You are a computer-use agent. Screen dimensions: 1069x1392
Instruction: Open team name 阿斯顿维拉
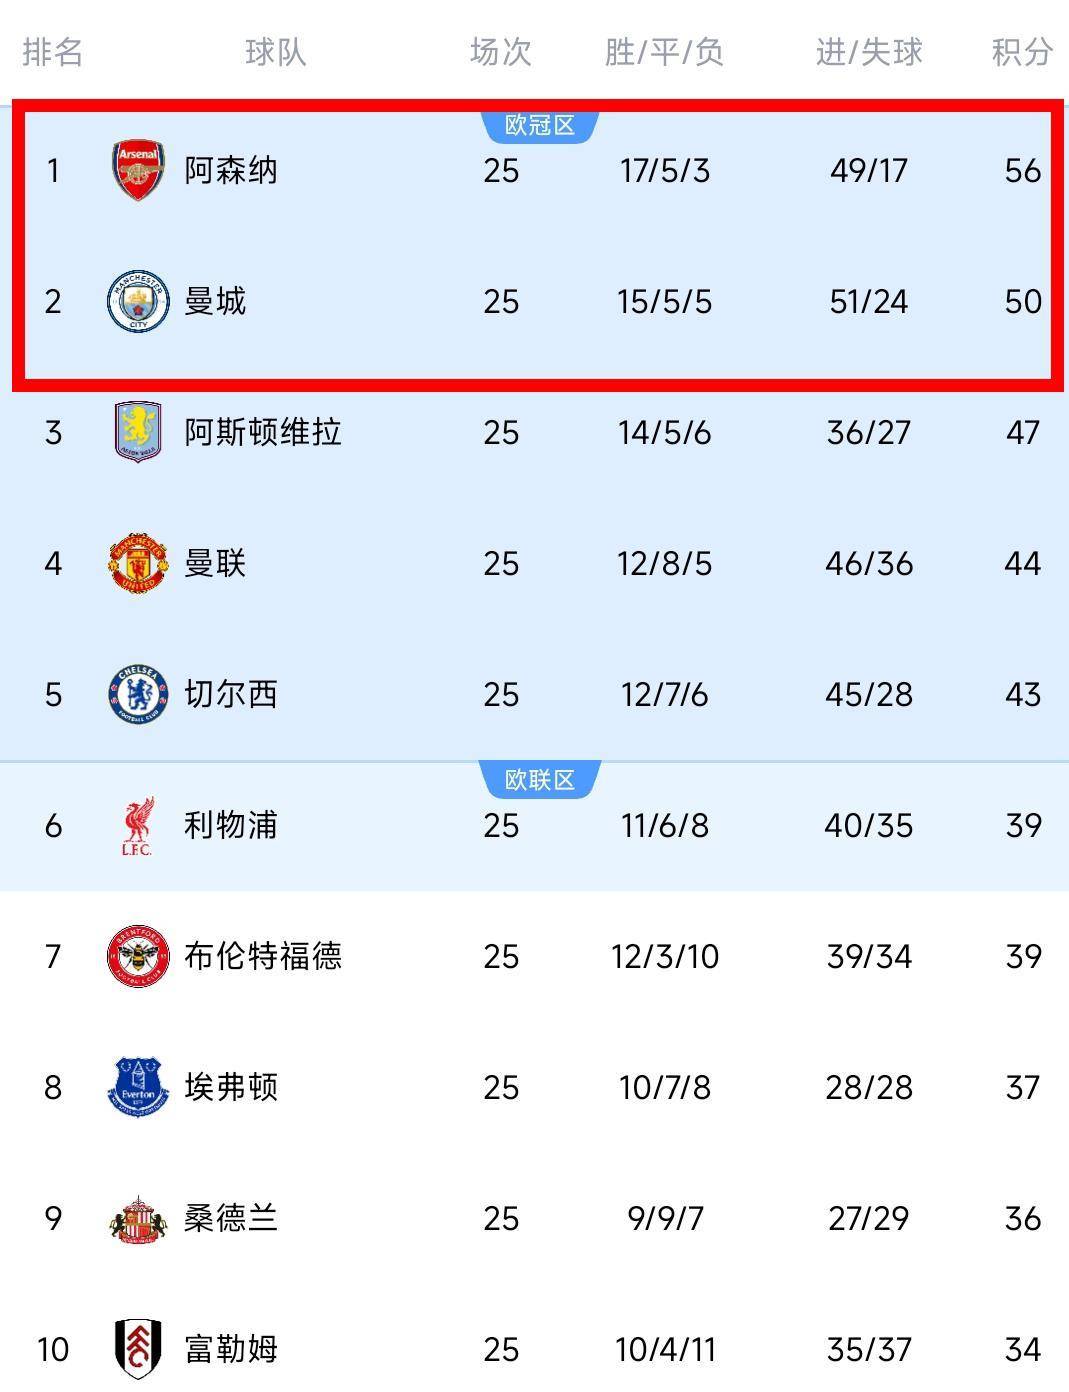point(263,432)
